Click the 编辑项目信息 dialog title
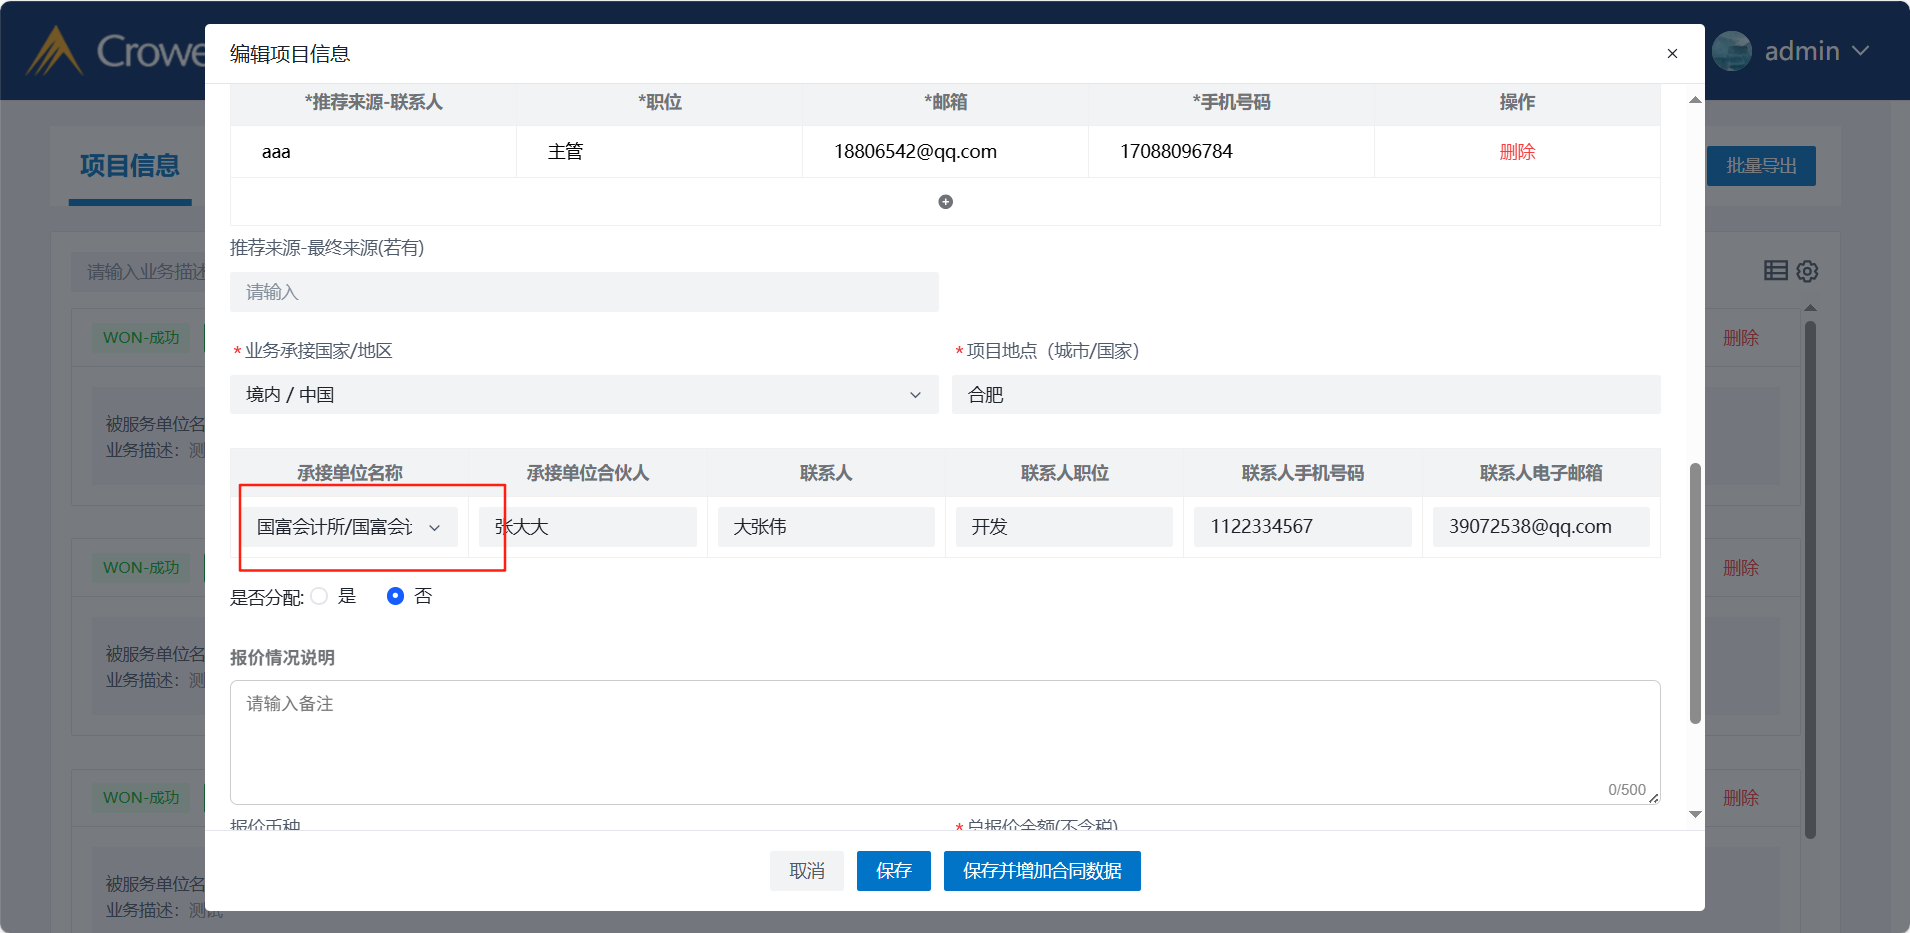Viewport: 1910px width, 933px height. (x=290, y=54)
